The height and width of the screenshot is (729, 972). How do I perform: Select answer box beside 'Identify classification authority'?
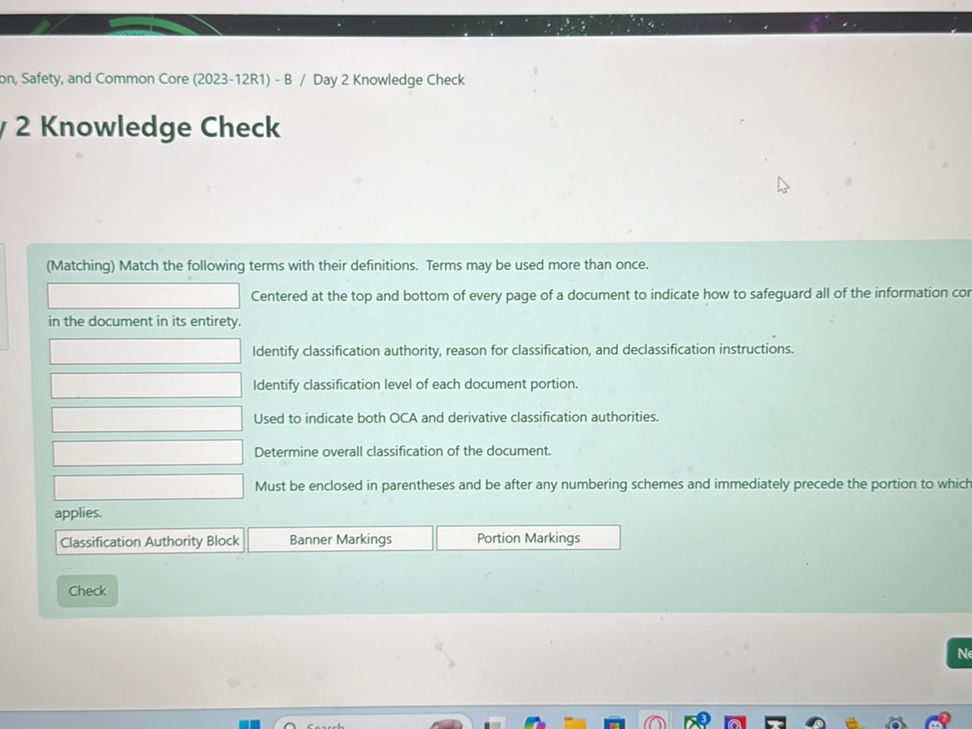tap(145, 351)
